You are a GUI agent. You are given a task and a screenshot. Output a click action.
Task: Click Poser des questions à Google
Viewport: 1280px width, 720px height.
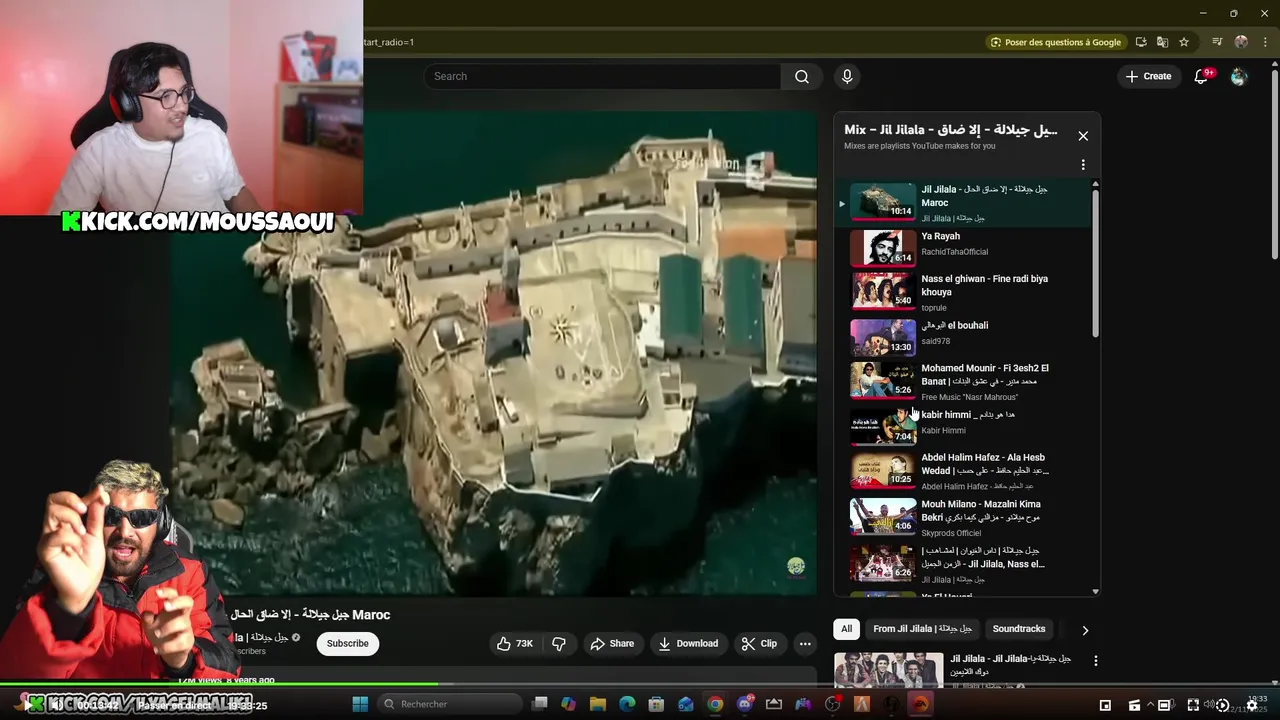[1055, 42]
